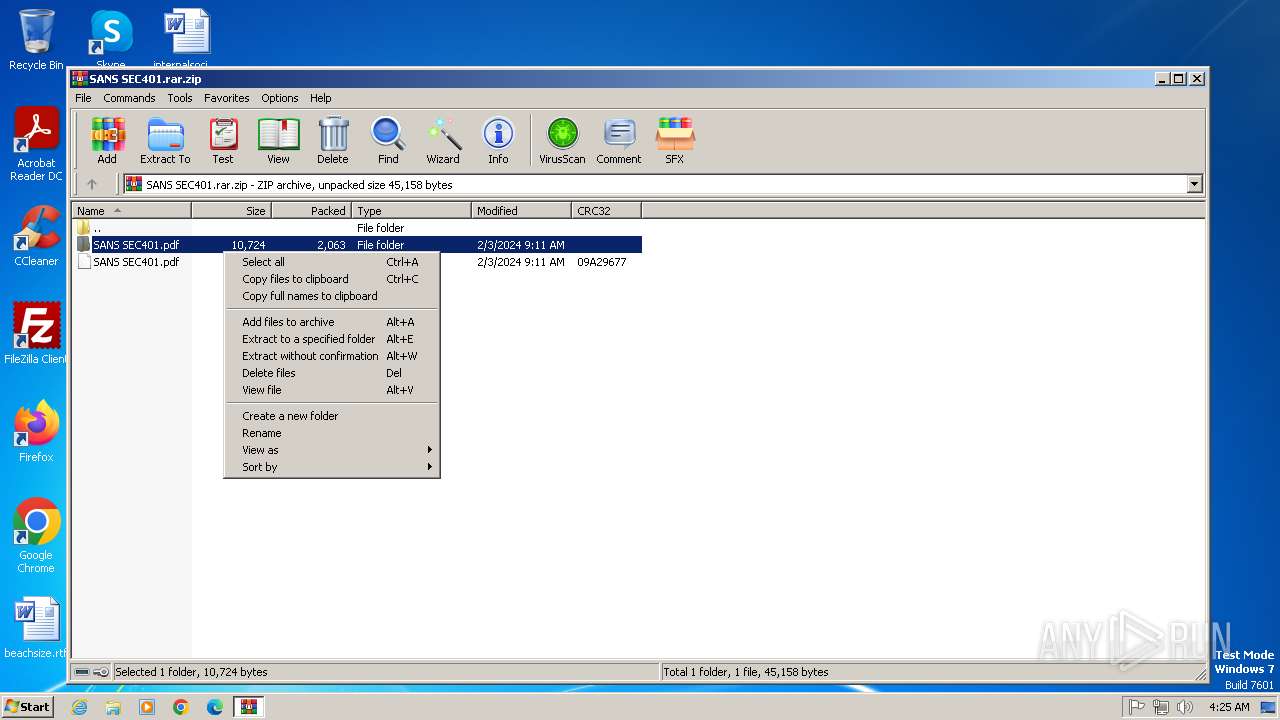Expand the View as submenu
The image size is (1280, 720).
(x=332, y=450)
